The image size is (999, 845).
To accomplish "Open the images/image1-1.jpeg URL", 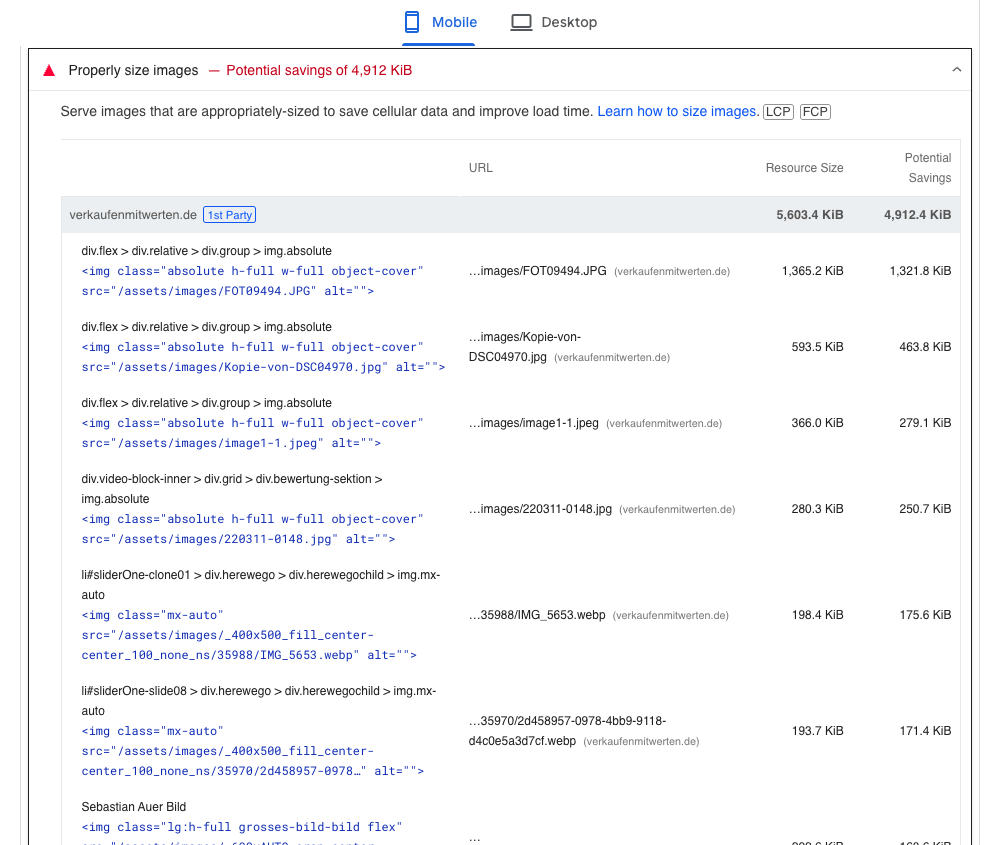I will (533, 423).
